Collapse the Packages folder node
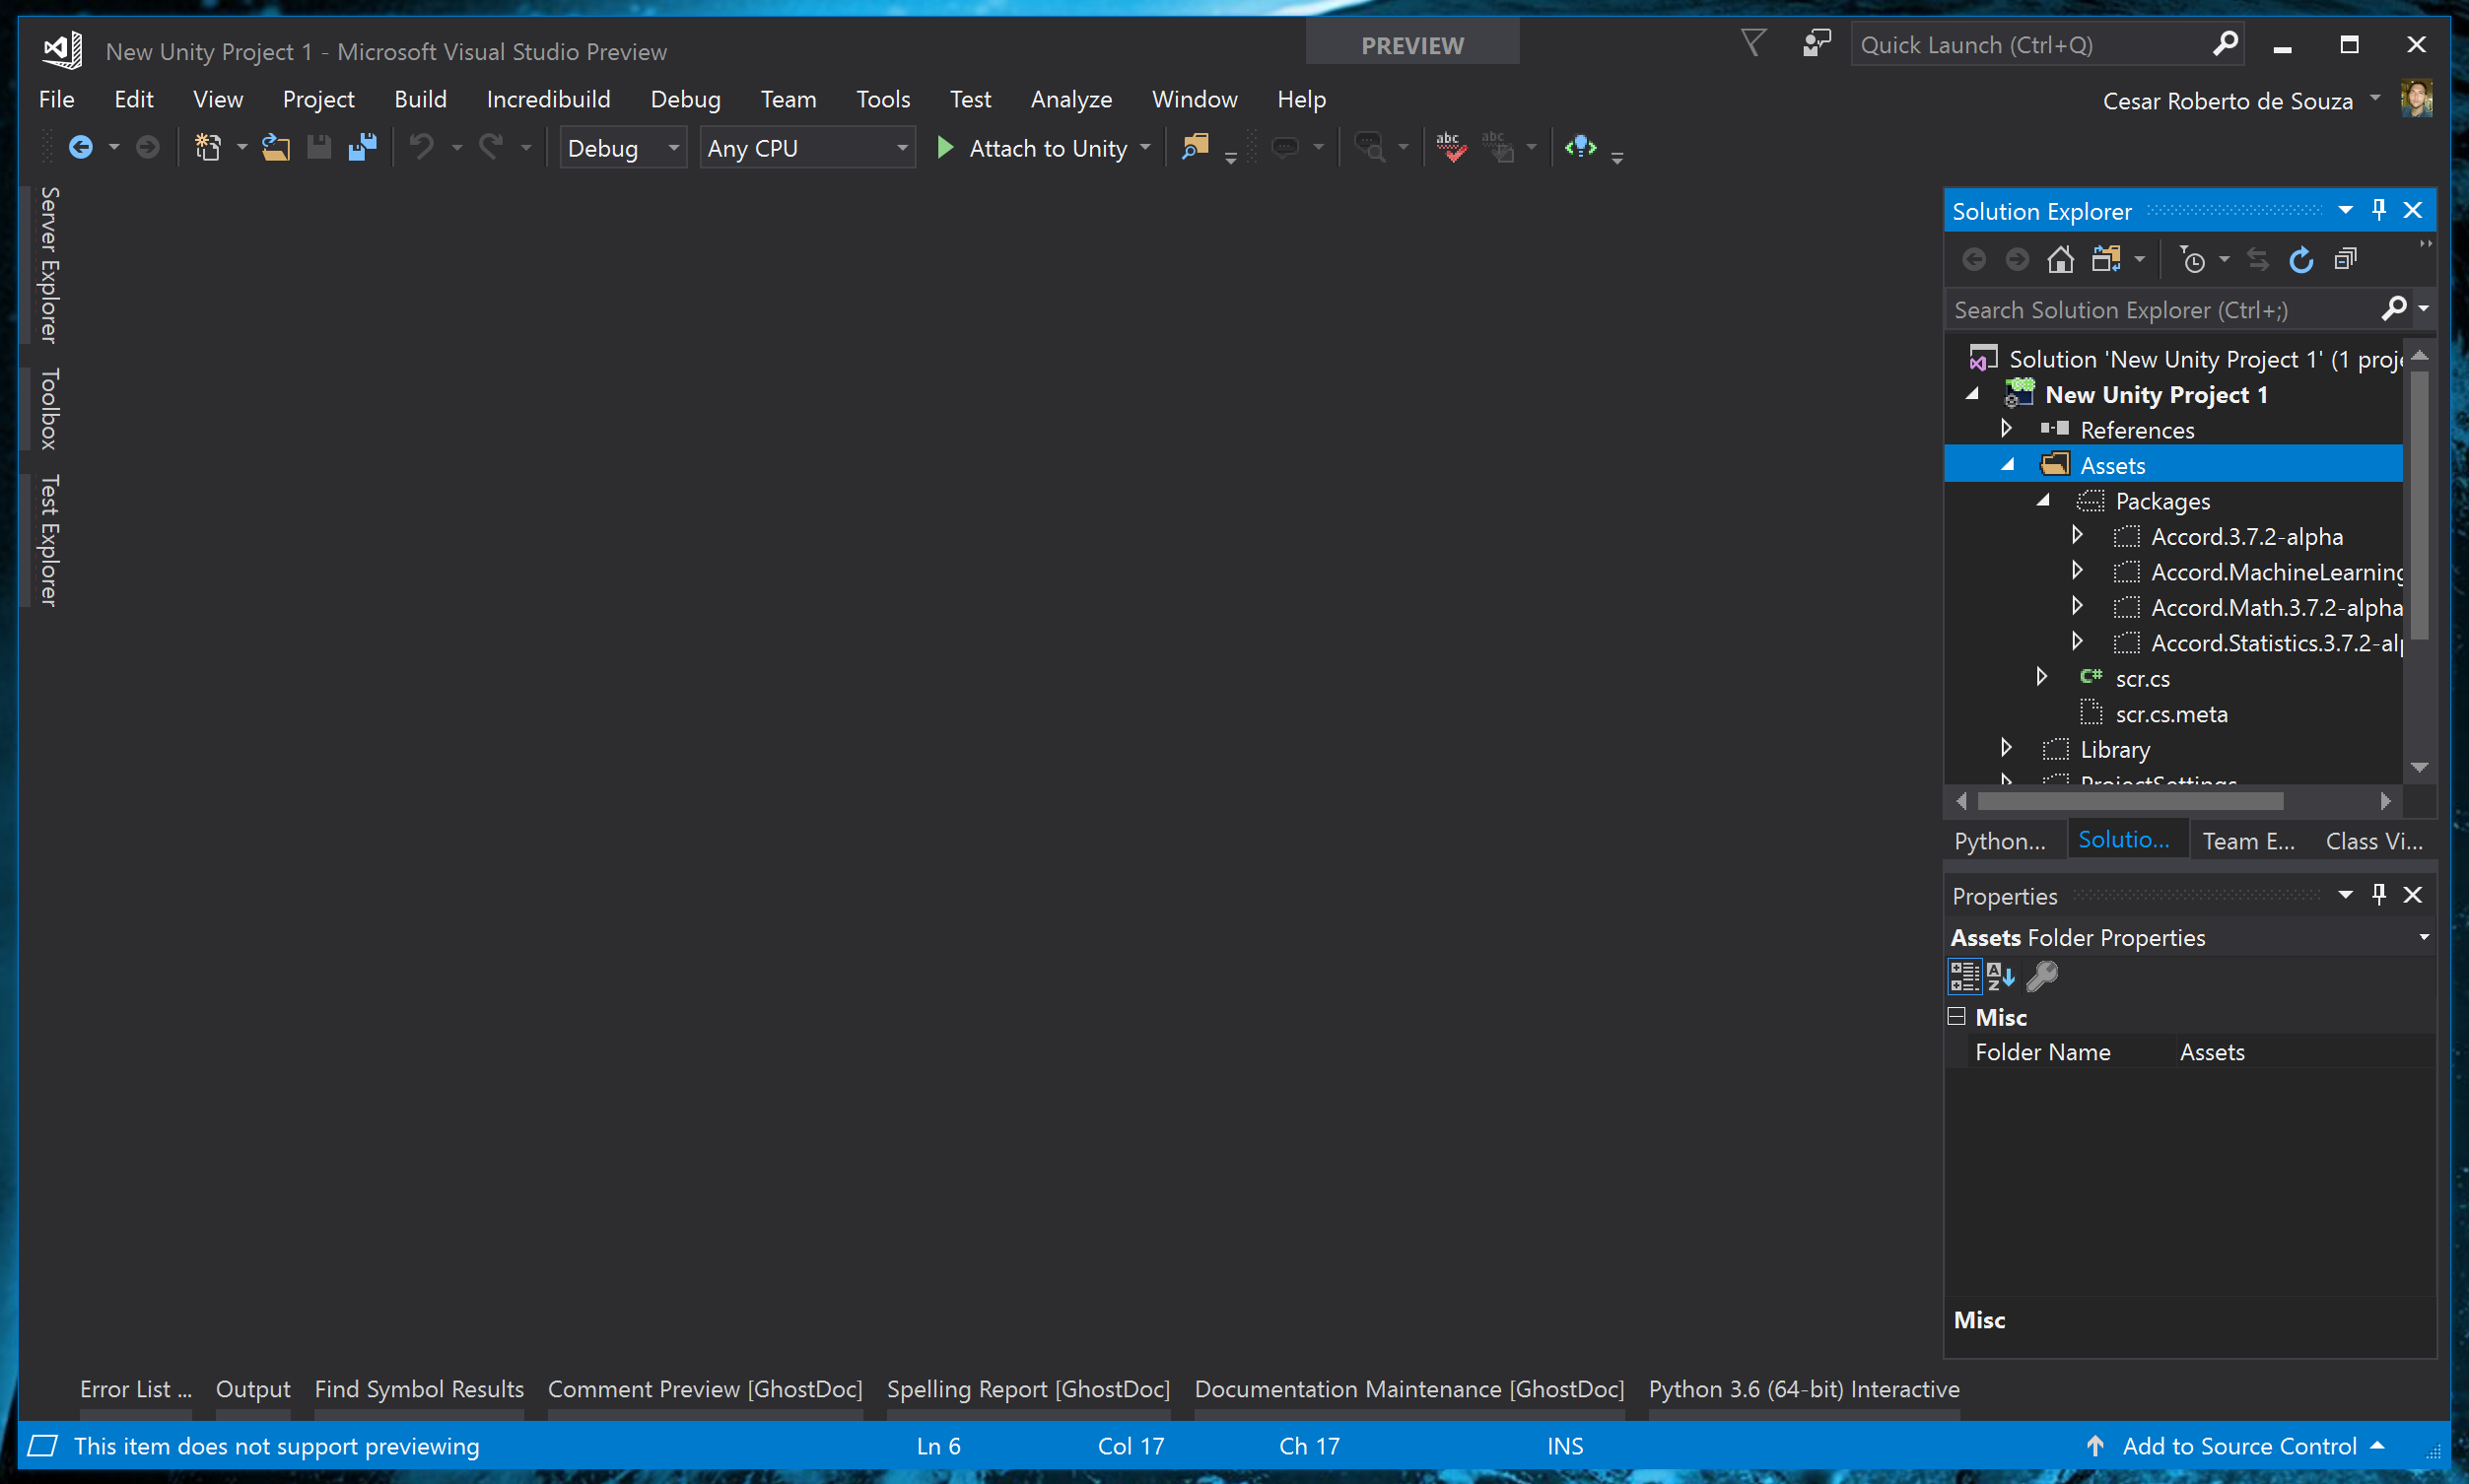Viewport: 2469px width, 1484px height. point(2043,500)
